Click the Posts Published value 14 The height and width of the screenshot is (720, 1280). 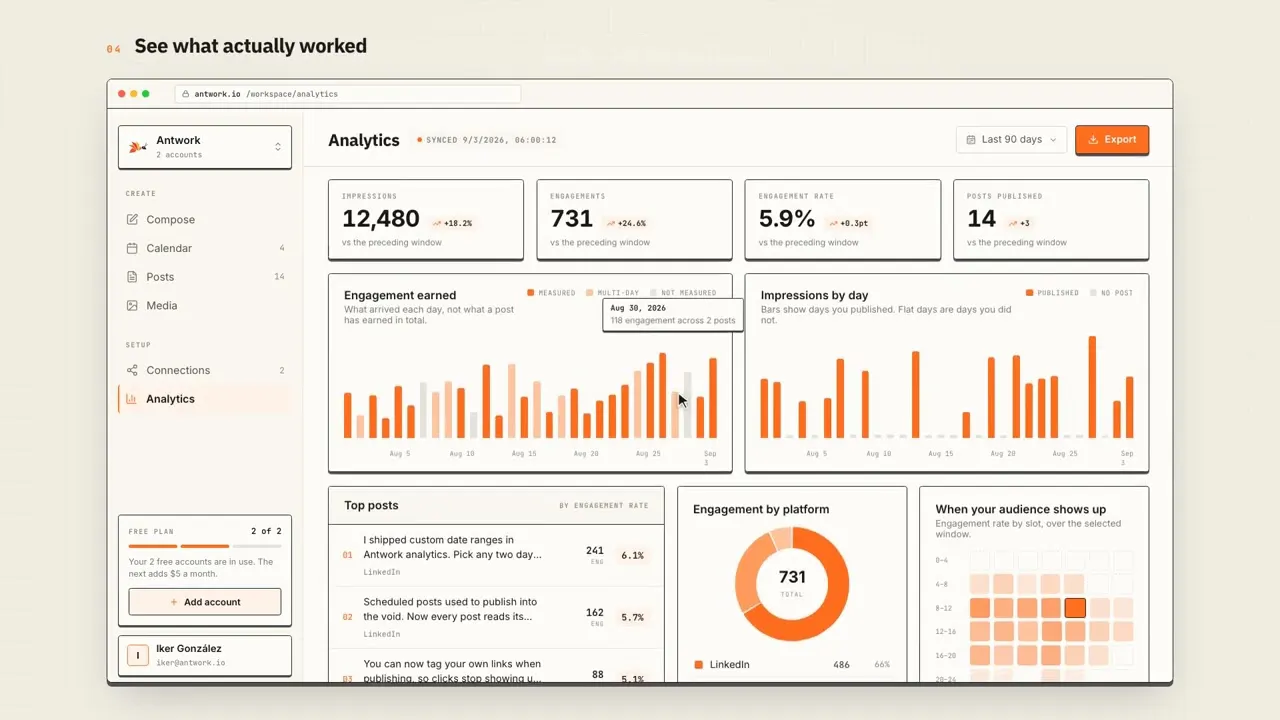981,219
